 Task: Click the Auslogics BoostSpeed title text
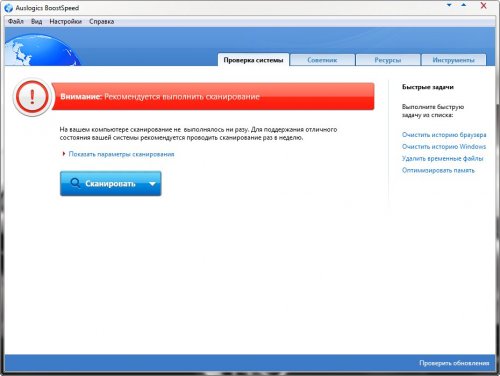click(x=47, y=8)
